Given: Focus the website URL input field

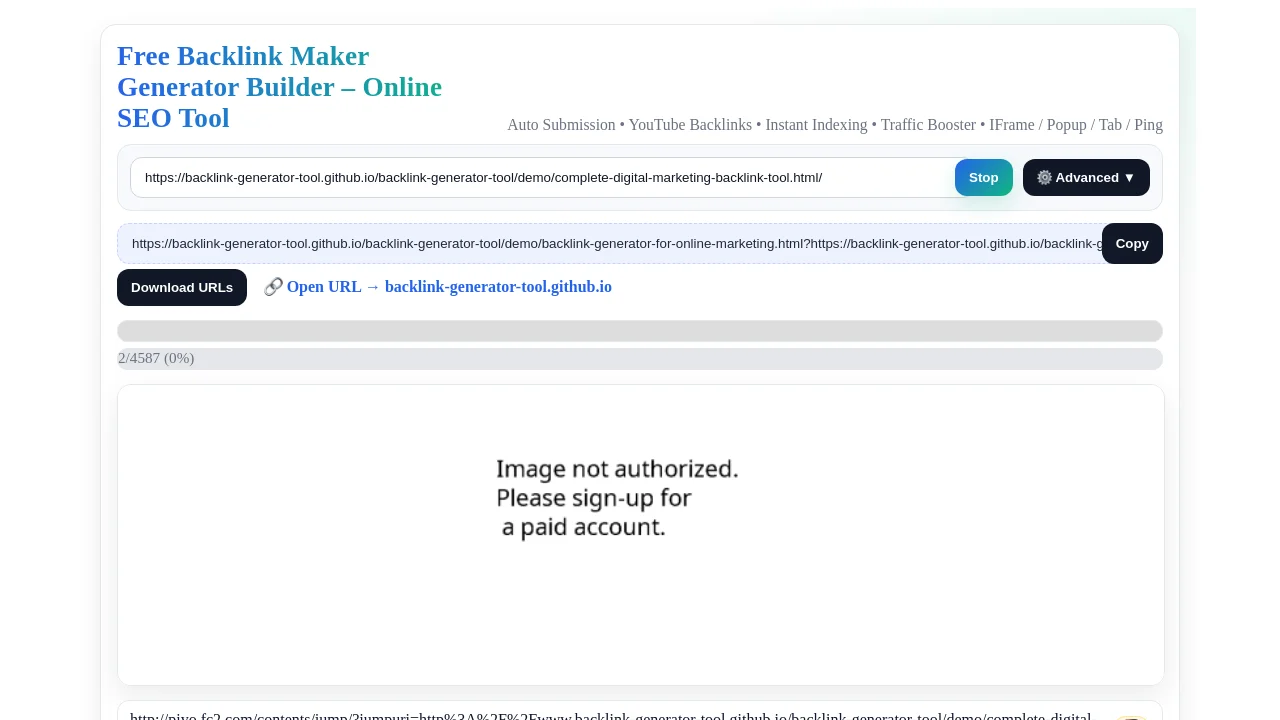Looking at the screenshot, I should click(x=548, y=178).
